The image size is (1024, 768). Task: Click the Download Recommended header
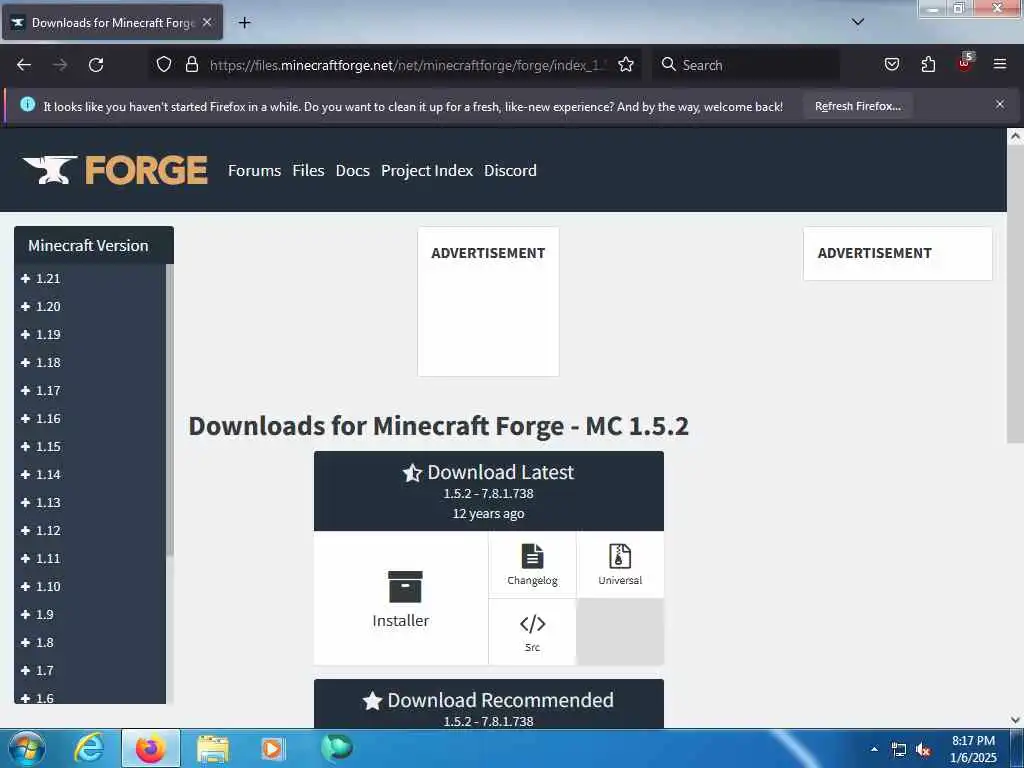[x=488, y=704]
